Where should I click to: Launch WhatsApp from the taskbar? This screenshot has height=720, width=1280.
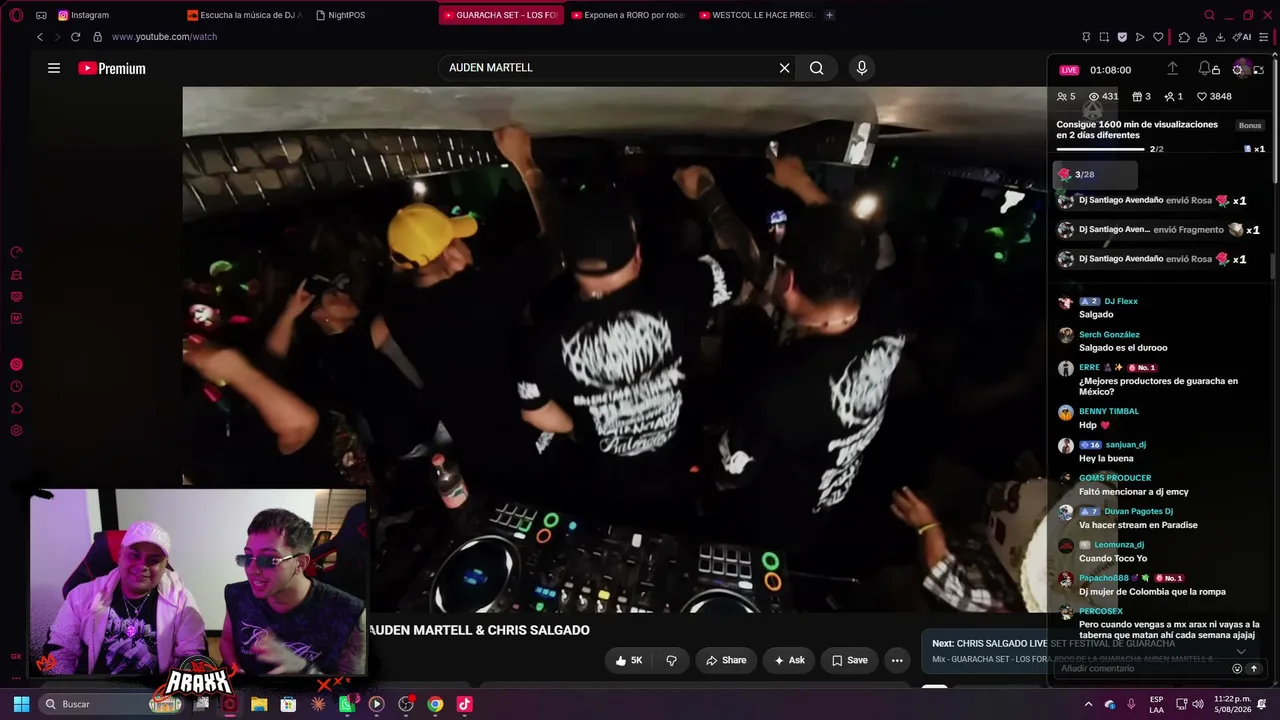click(347, 704)
